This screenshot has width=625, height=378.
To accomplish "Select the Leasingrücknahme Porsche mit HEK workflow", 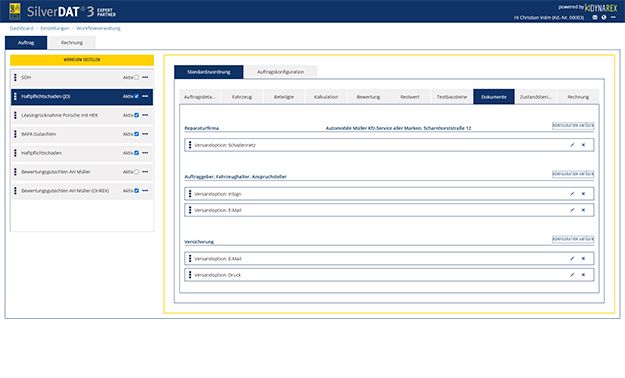I will tap(82, 115).
